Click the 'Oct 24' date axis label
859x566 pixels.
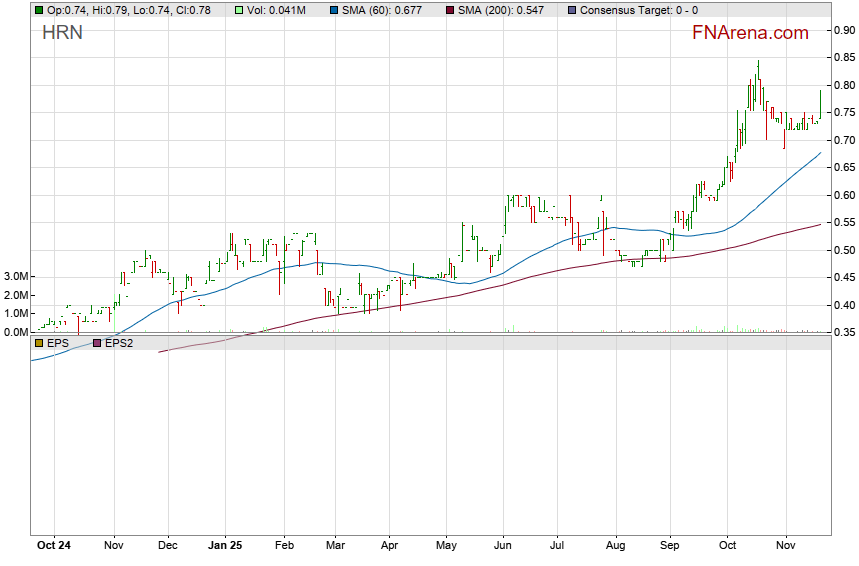[53, 546]
